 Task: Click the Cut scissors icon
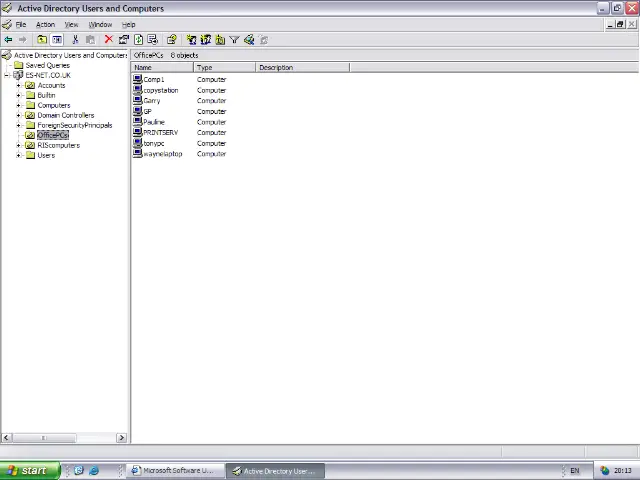[x=75, y=40]
